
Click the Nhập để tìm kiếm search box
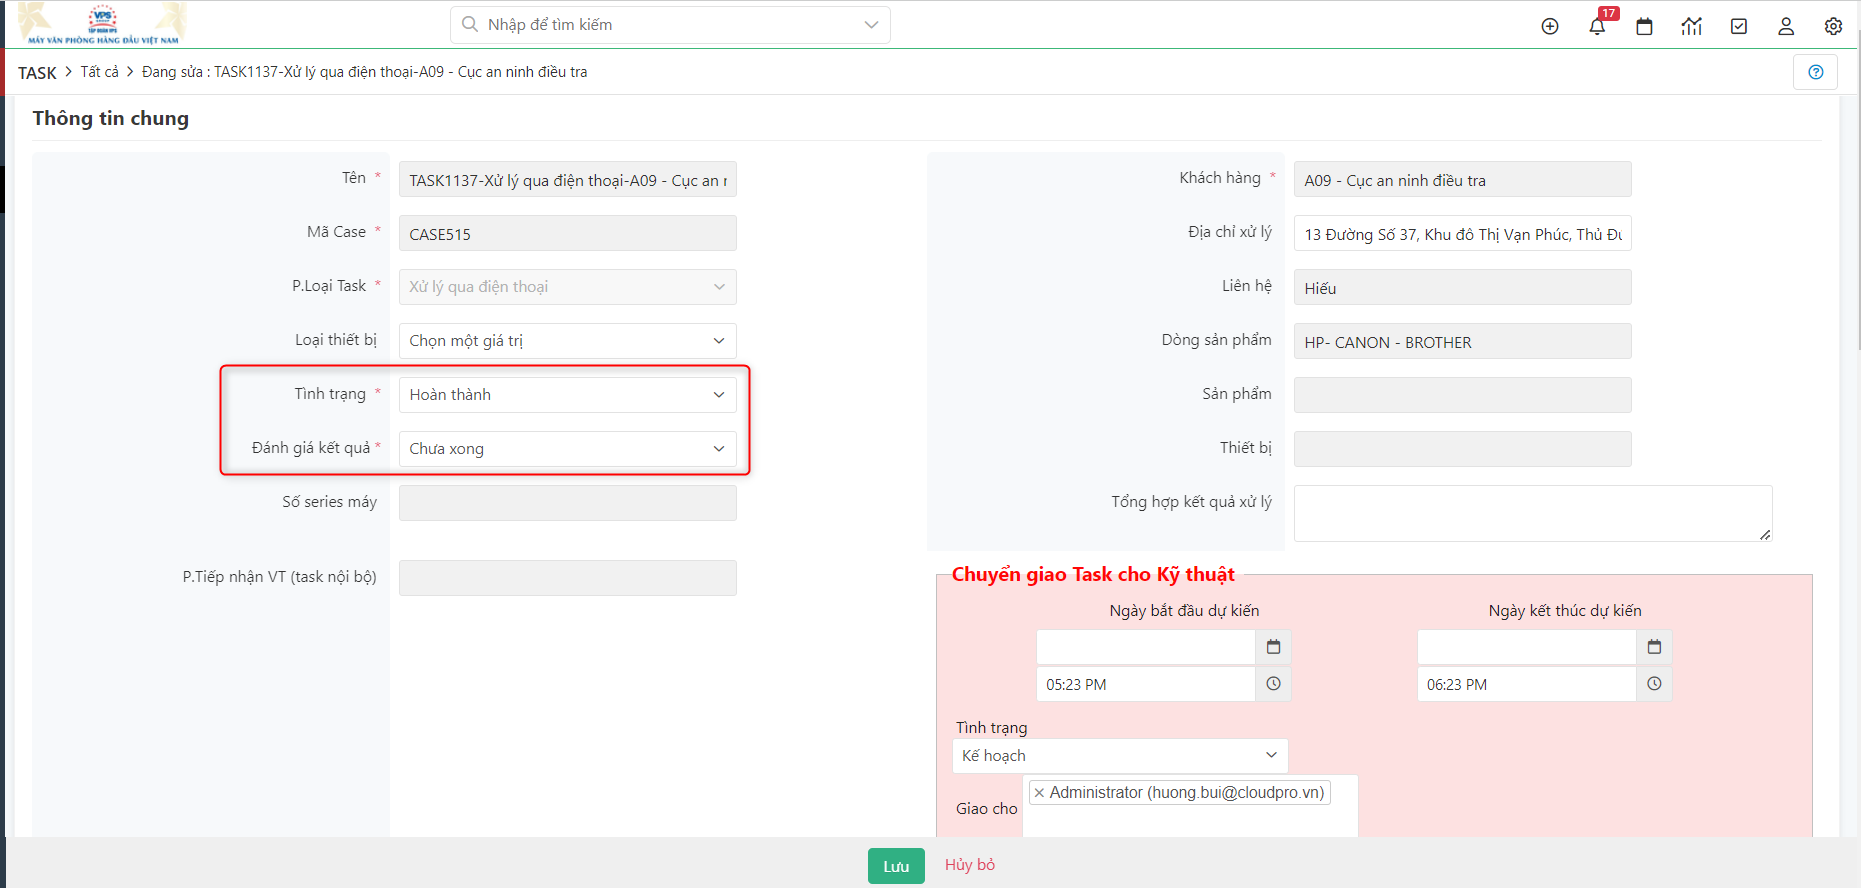click(x=670, y=24)
